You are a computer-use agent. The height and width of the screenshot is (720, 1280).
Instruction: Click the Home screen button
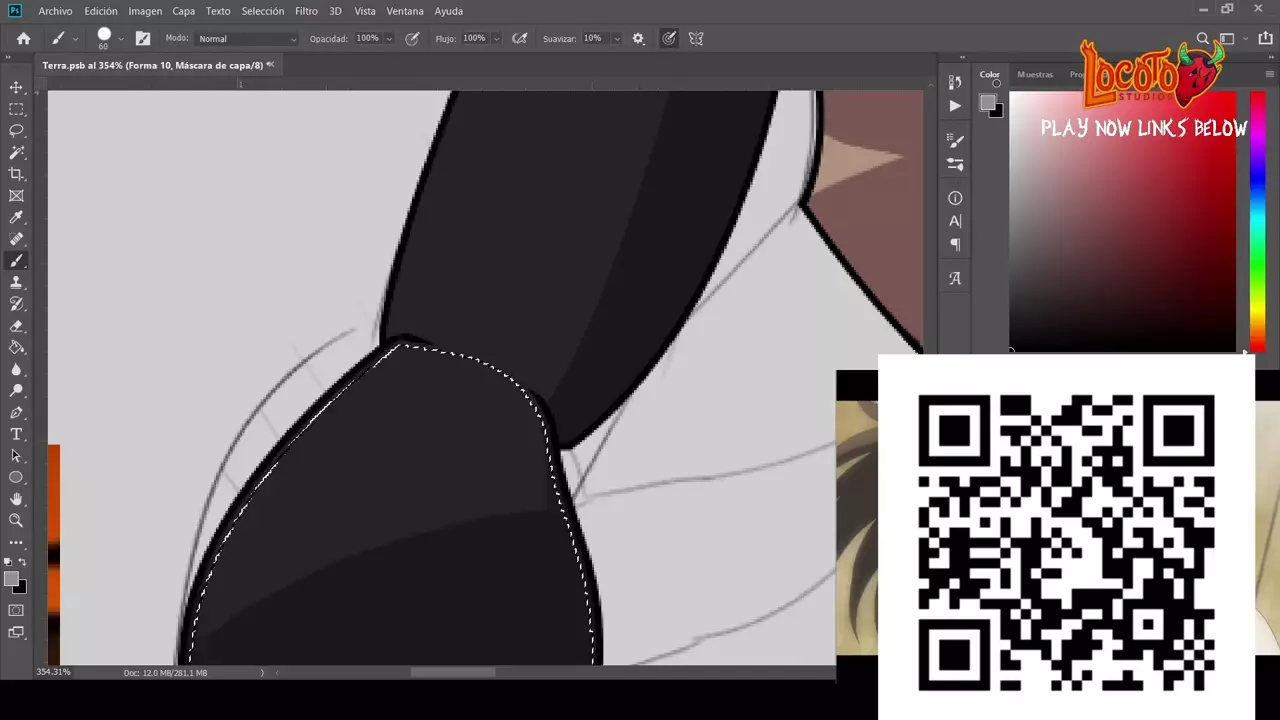pyautogui.click(x=24, y=39)
